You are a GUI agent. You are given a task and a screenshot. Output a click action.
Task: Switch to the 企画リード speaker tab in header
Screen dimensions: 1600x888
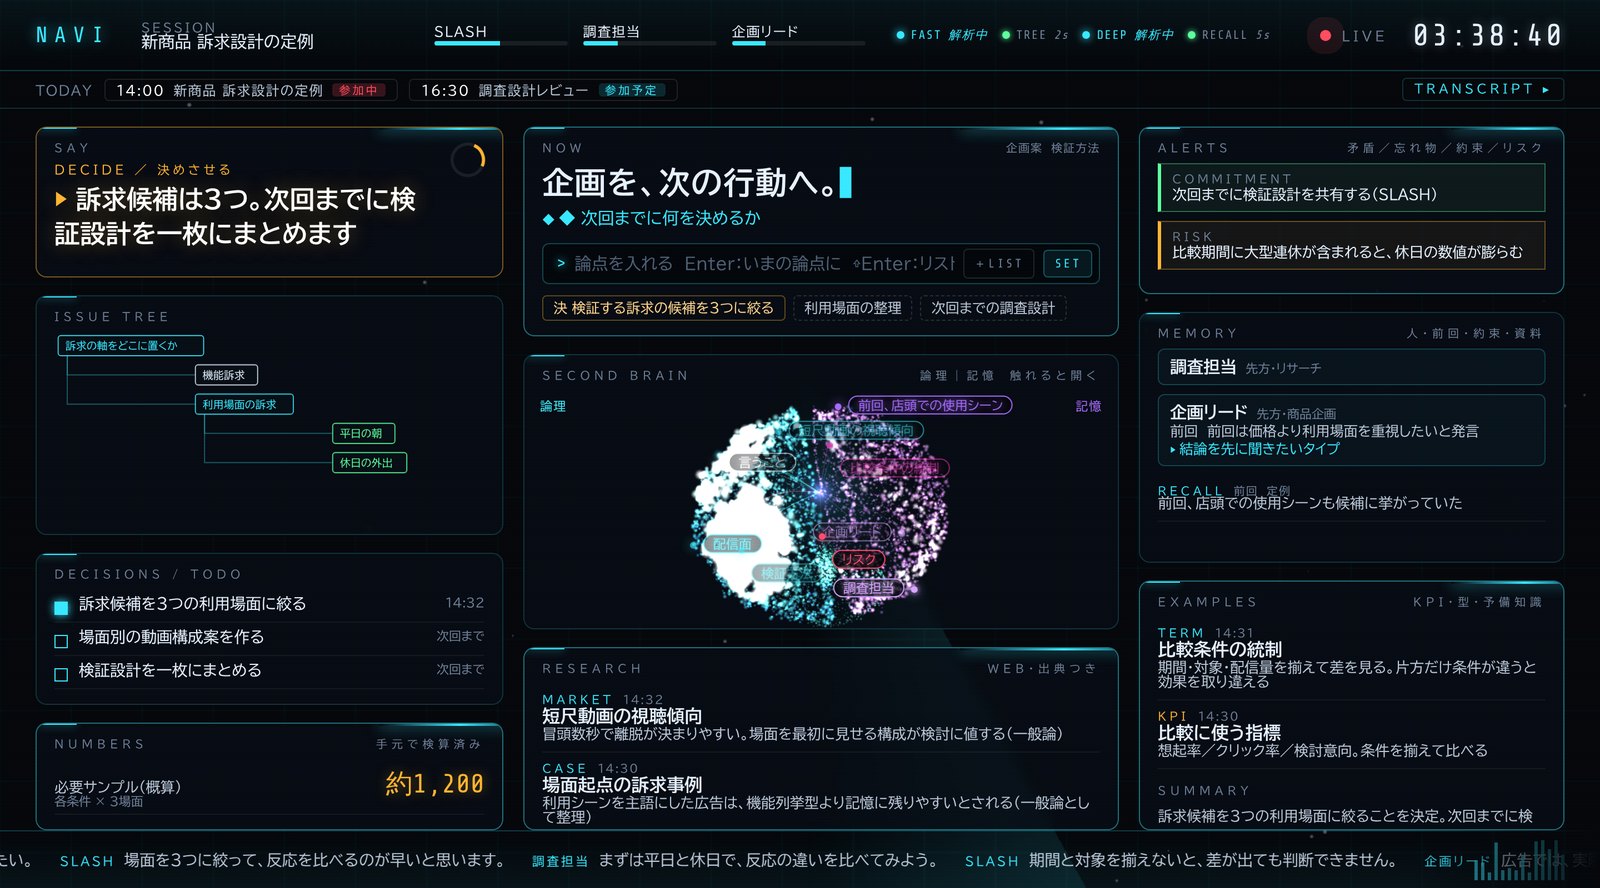click(x=765, y=32)
